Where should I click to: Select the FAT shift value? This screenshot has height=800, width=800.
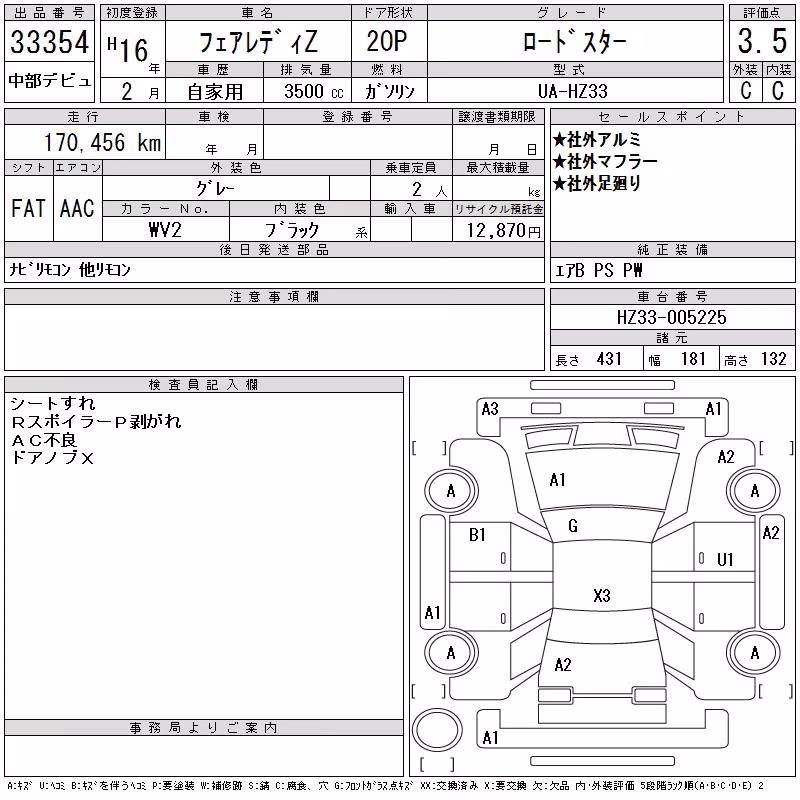29,208
